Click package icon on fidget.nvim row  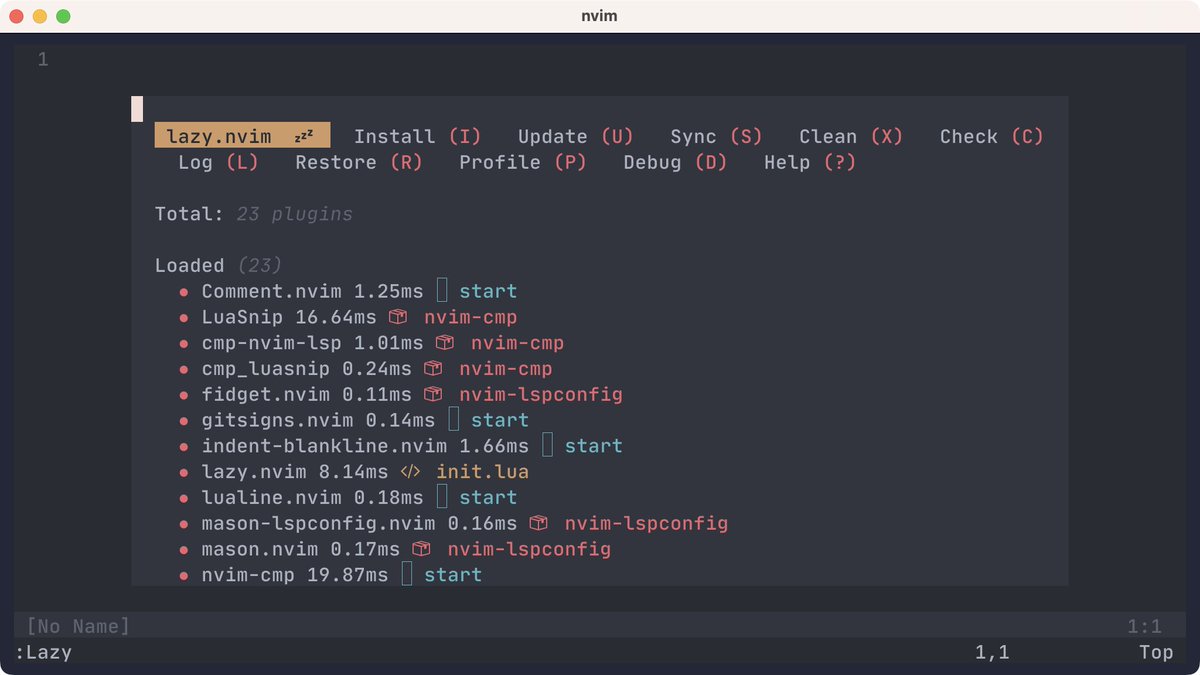point(433,394)
